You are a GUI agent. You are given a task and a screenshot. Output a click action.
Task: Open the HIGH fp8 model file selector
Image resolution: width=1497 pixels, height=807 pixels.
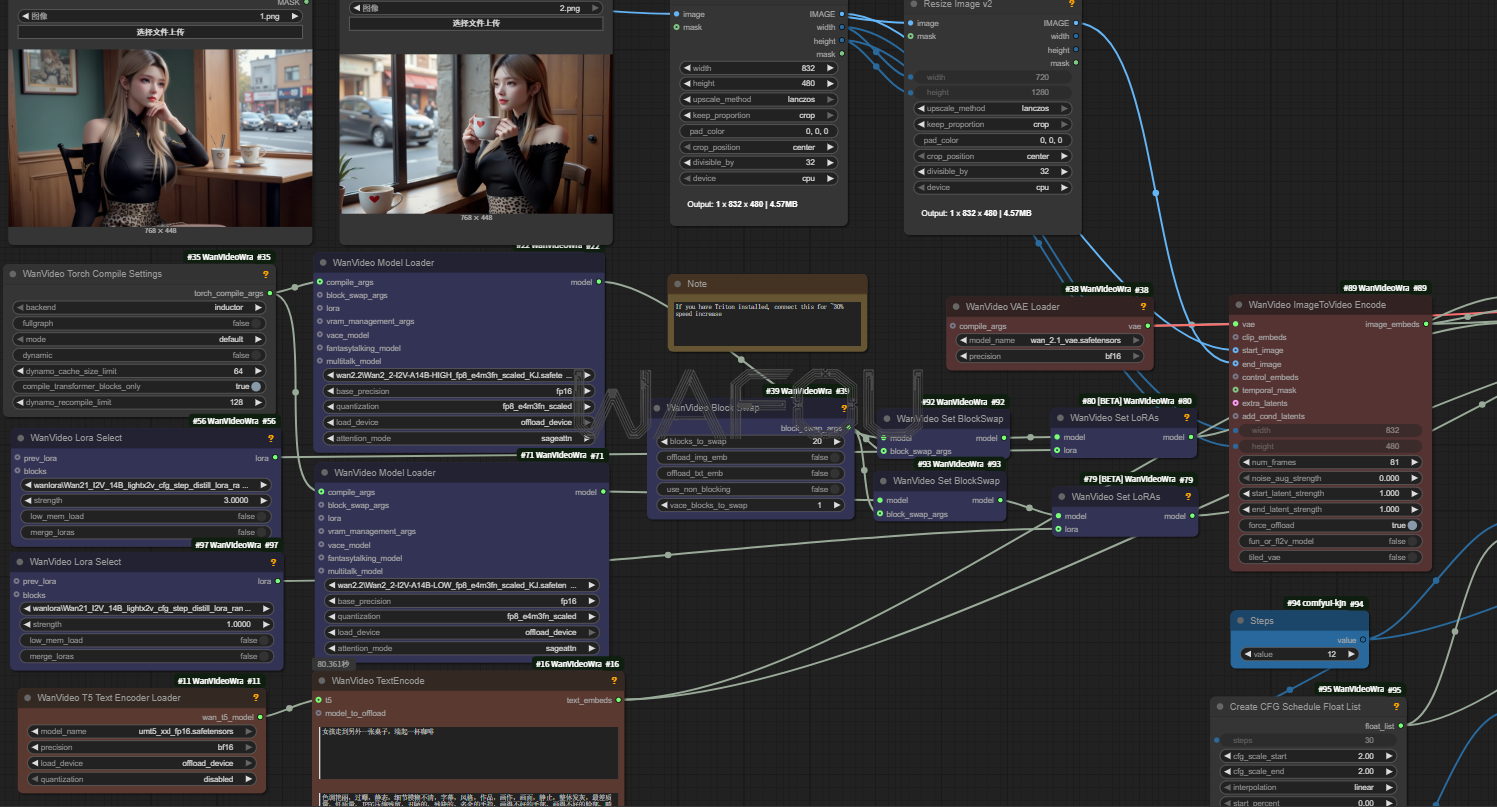point(462,375)
